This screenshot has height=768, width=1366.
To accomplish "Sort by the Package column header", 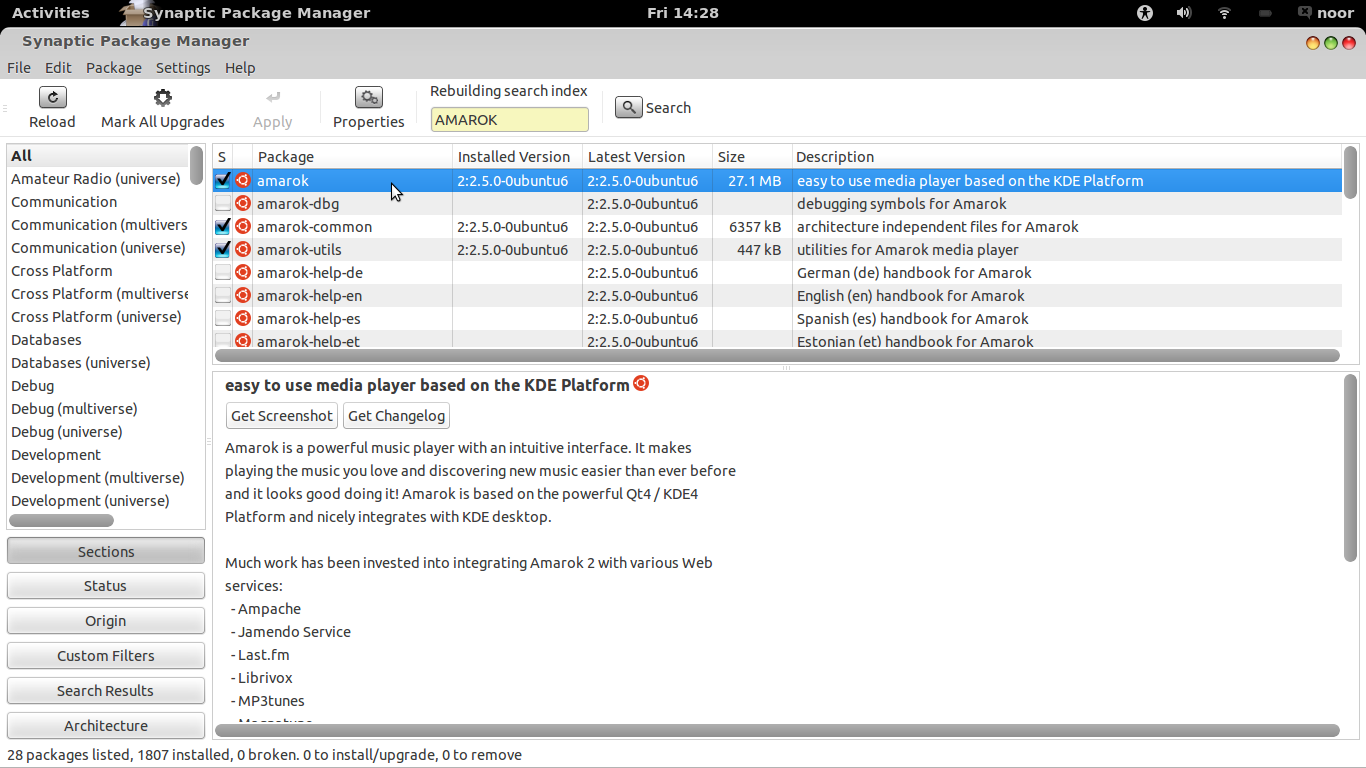I will (353, 157).
